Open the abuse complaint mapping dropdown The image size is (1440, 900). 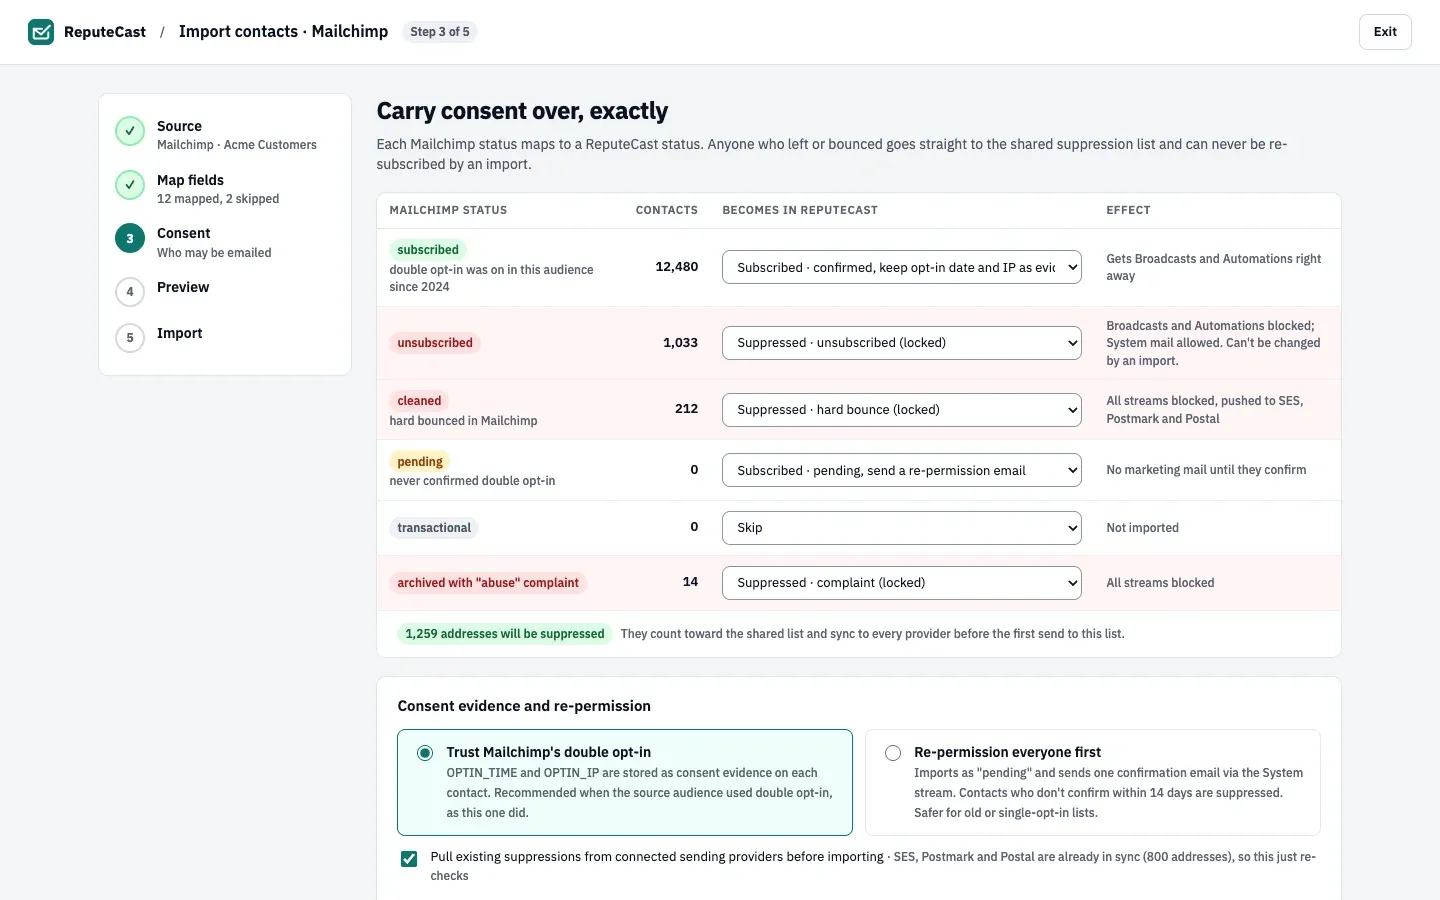(x=902, y=583)
